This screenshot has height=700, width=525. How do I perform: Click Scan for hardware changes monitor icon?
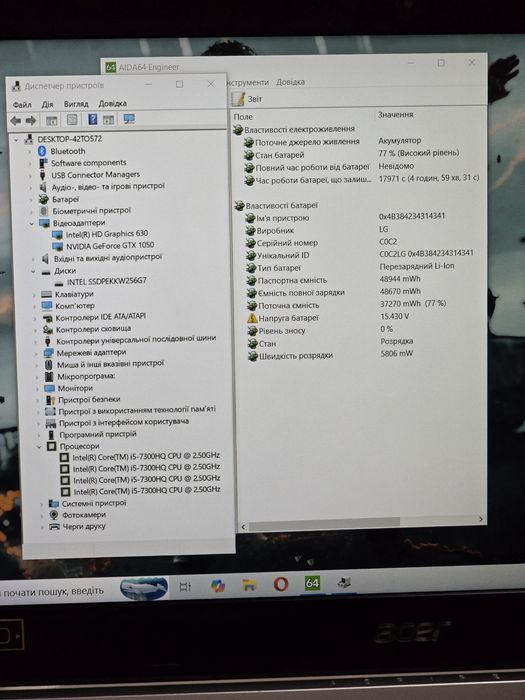coord(129,119)
